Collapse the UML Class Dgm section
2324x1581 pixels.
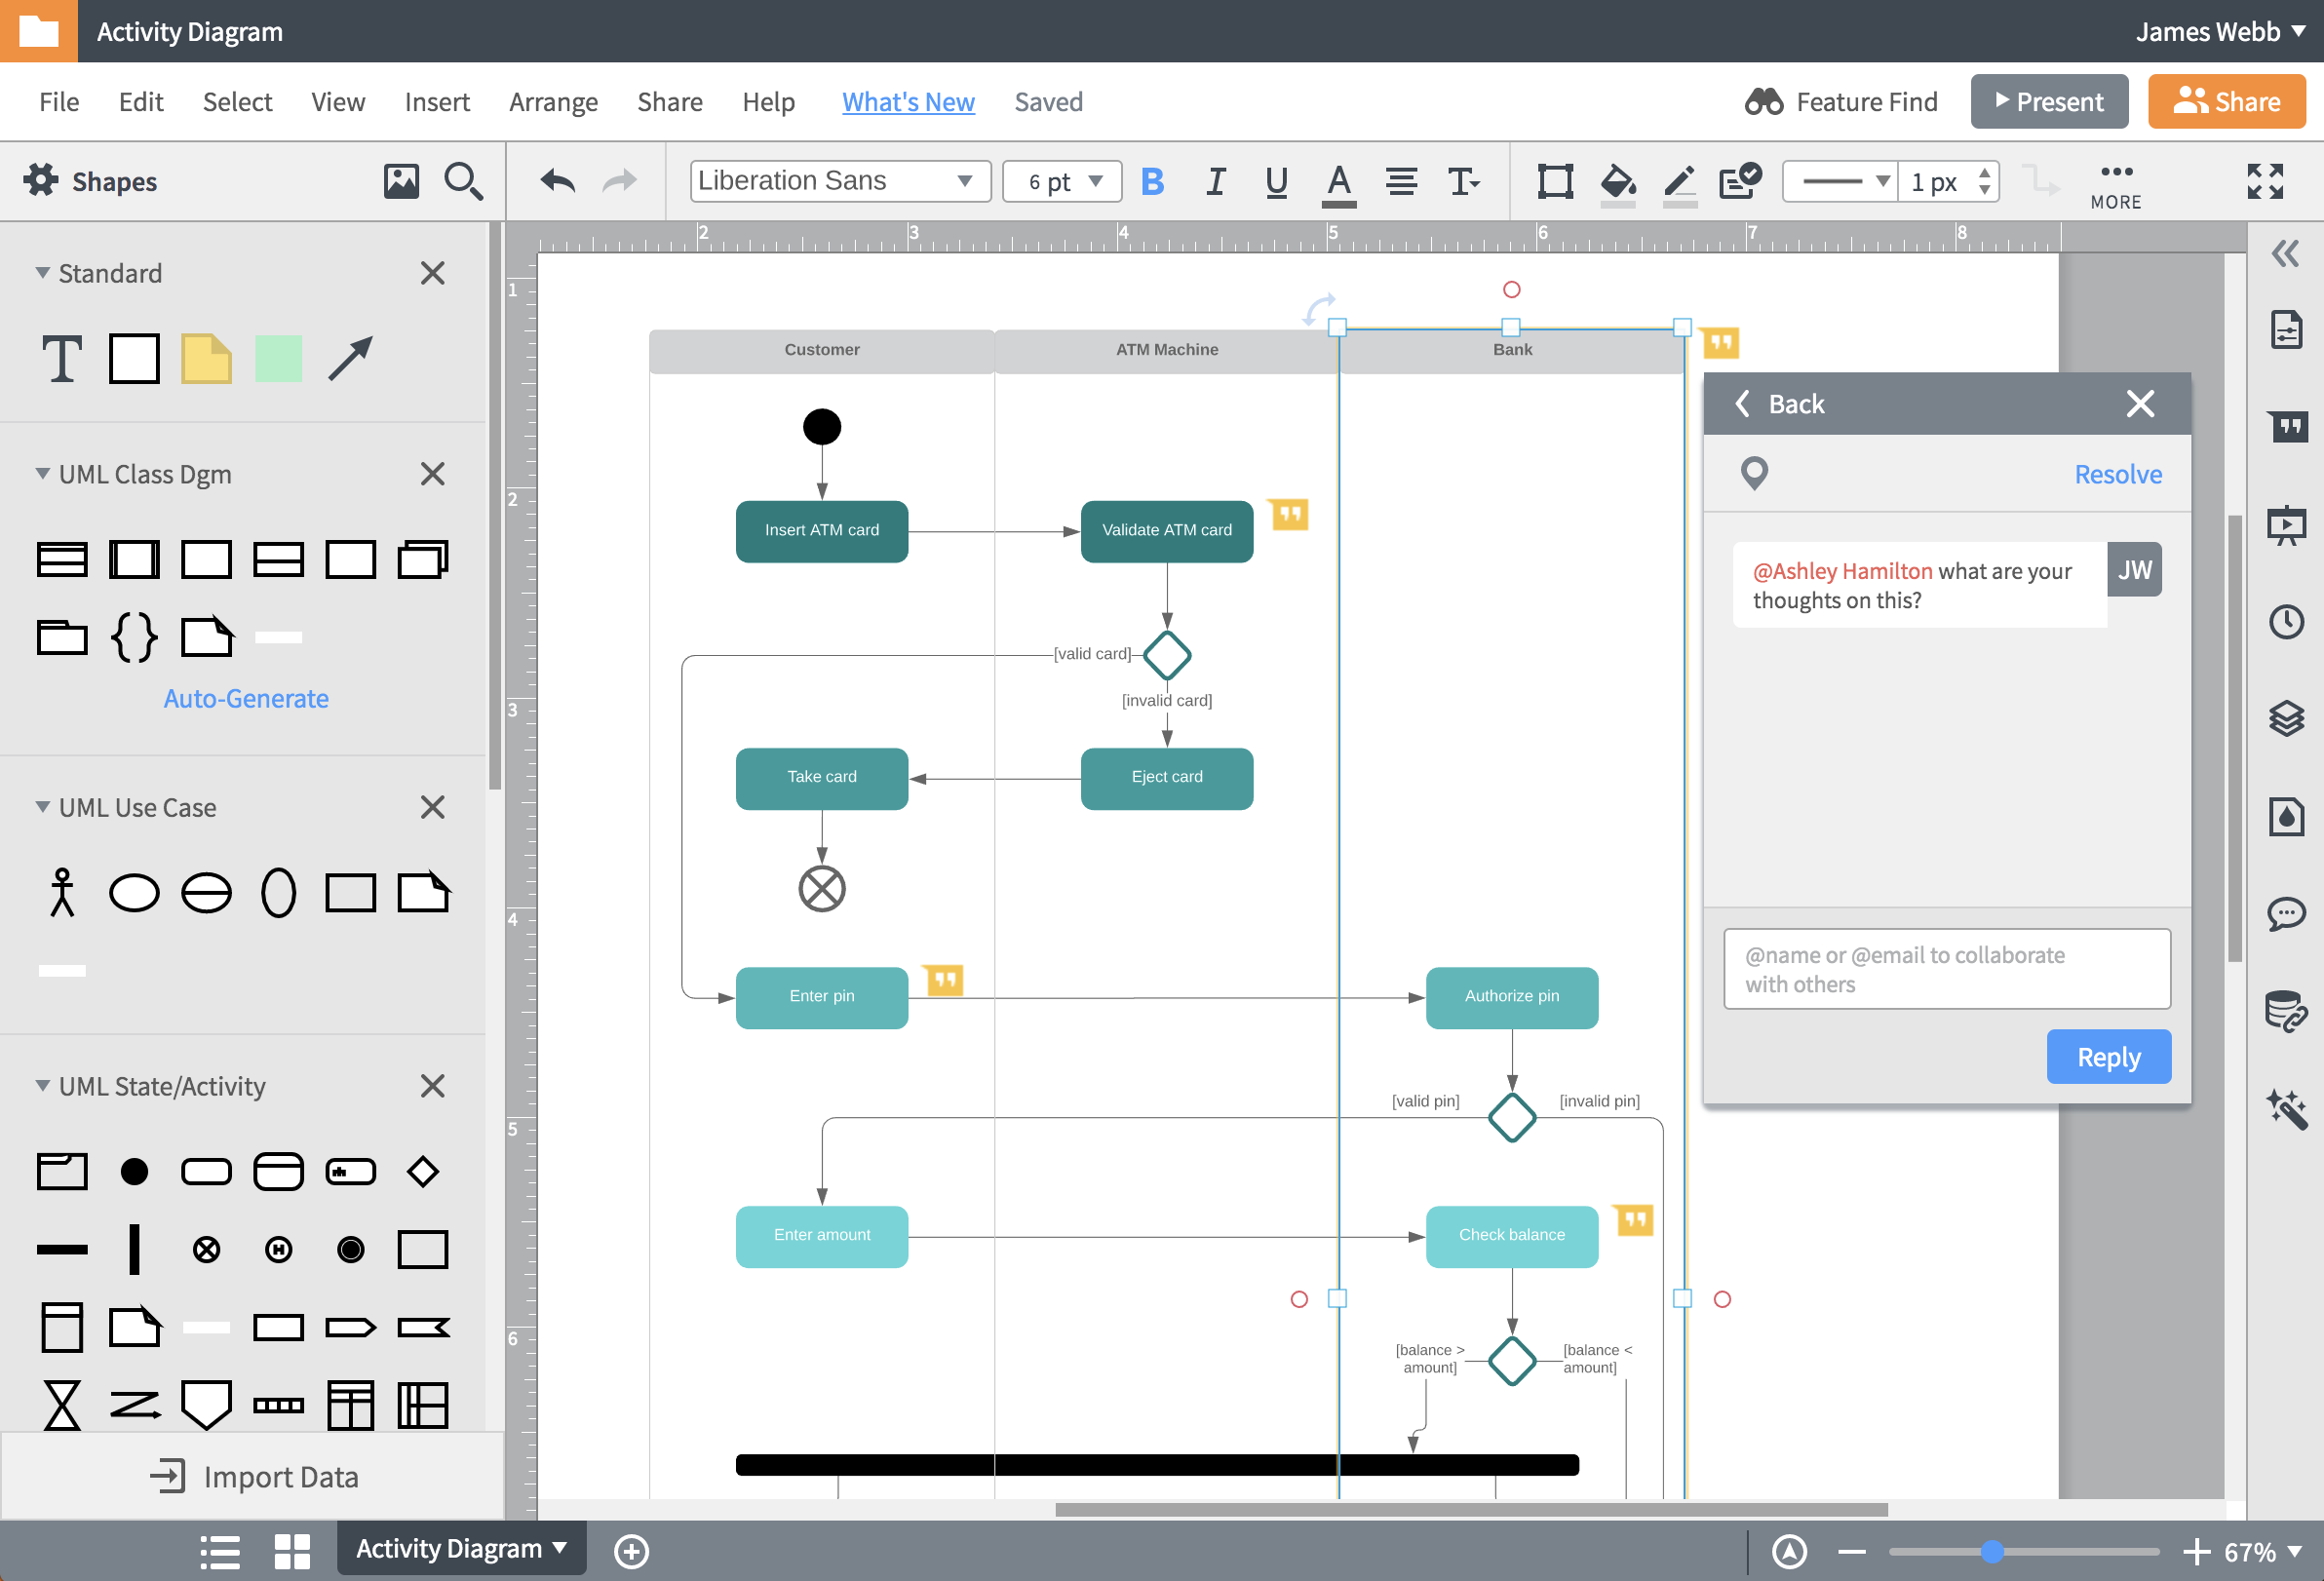pos(43,474)
